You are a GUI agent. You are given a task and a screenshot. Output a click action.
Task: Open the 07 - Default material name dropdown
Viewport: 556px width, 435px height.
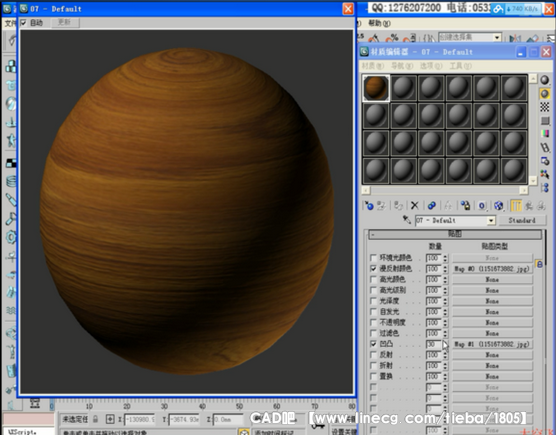click(x=491, y=221)
